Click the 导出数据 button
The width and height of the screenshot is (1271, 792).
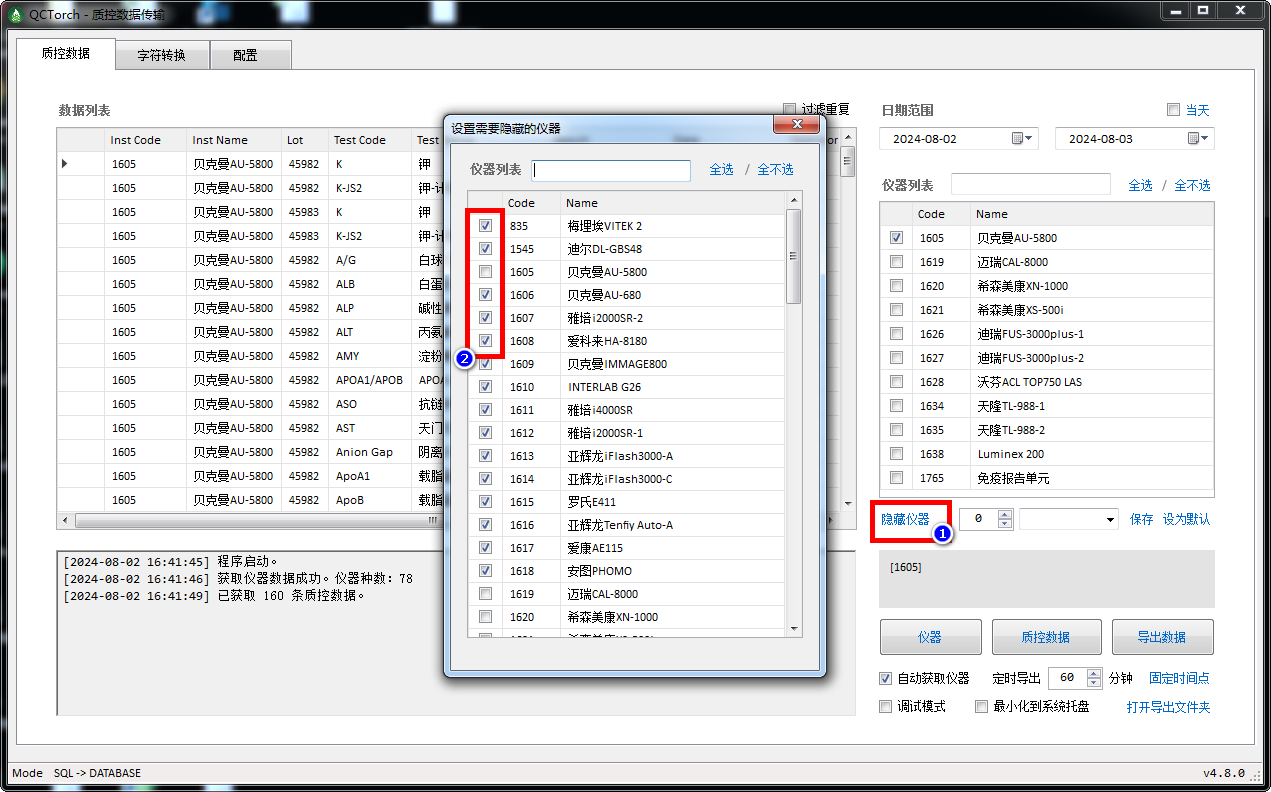1161,637
